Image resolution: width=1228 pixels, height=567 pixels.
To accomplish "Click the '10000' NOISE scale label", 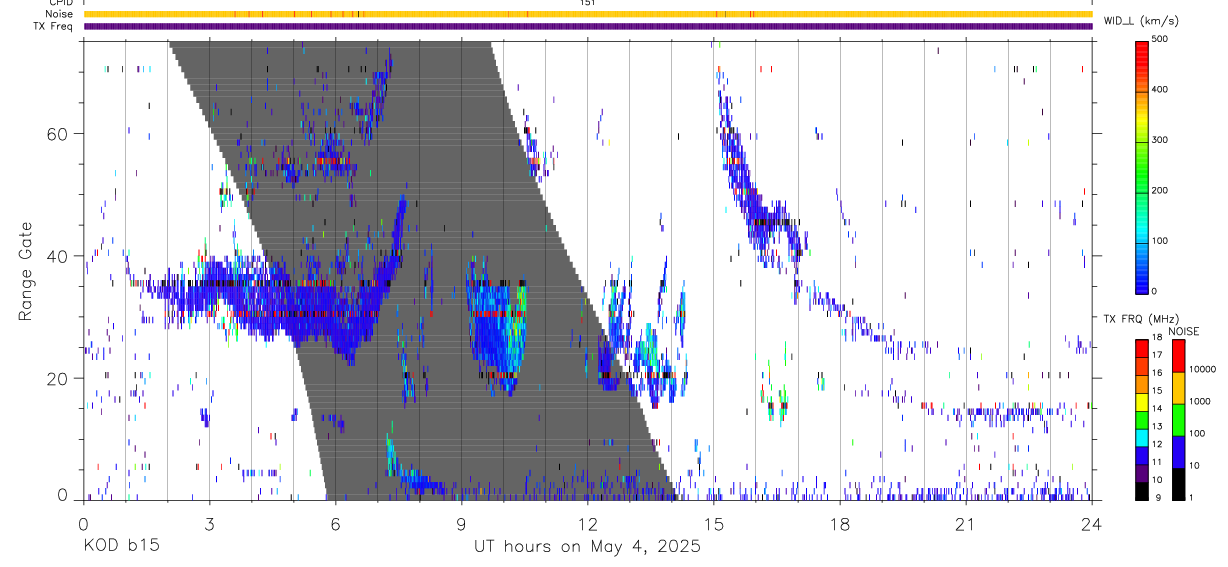I will pyautogui.click(x=1202, y=369).
